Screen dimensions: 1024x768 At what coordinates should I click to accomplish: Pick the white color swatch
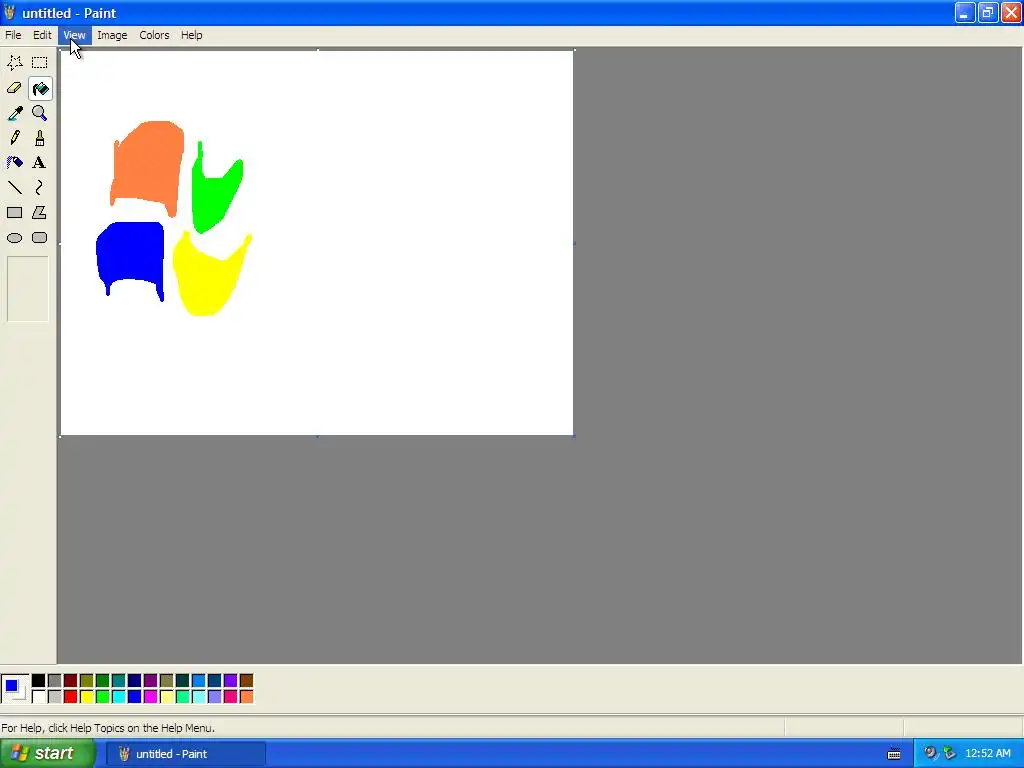(x=39, y=697)
